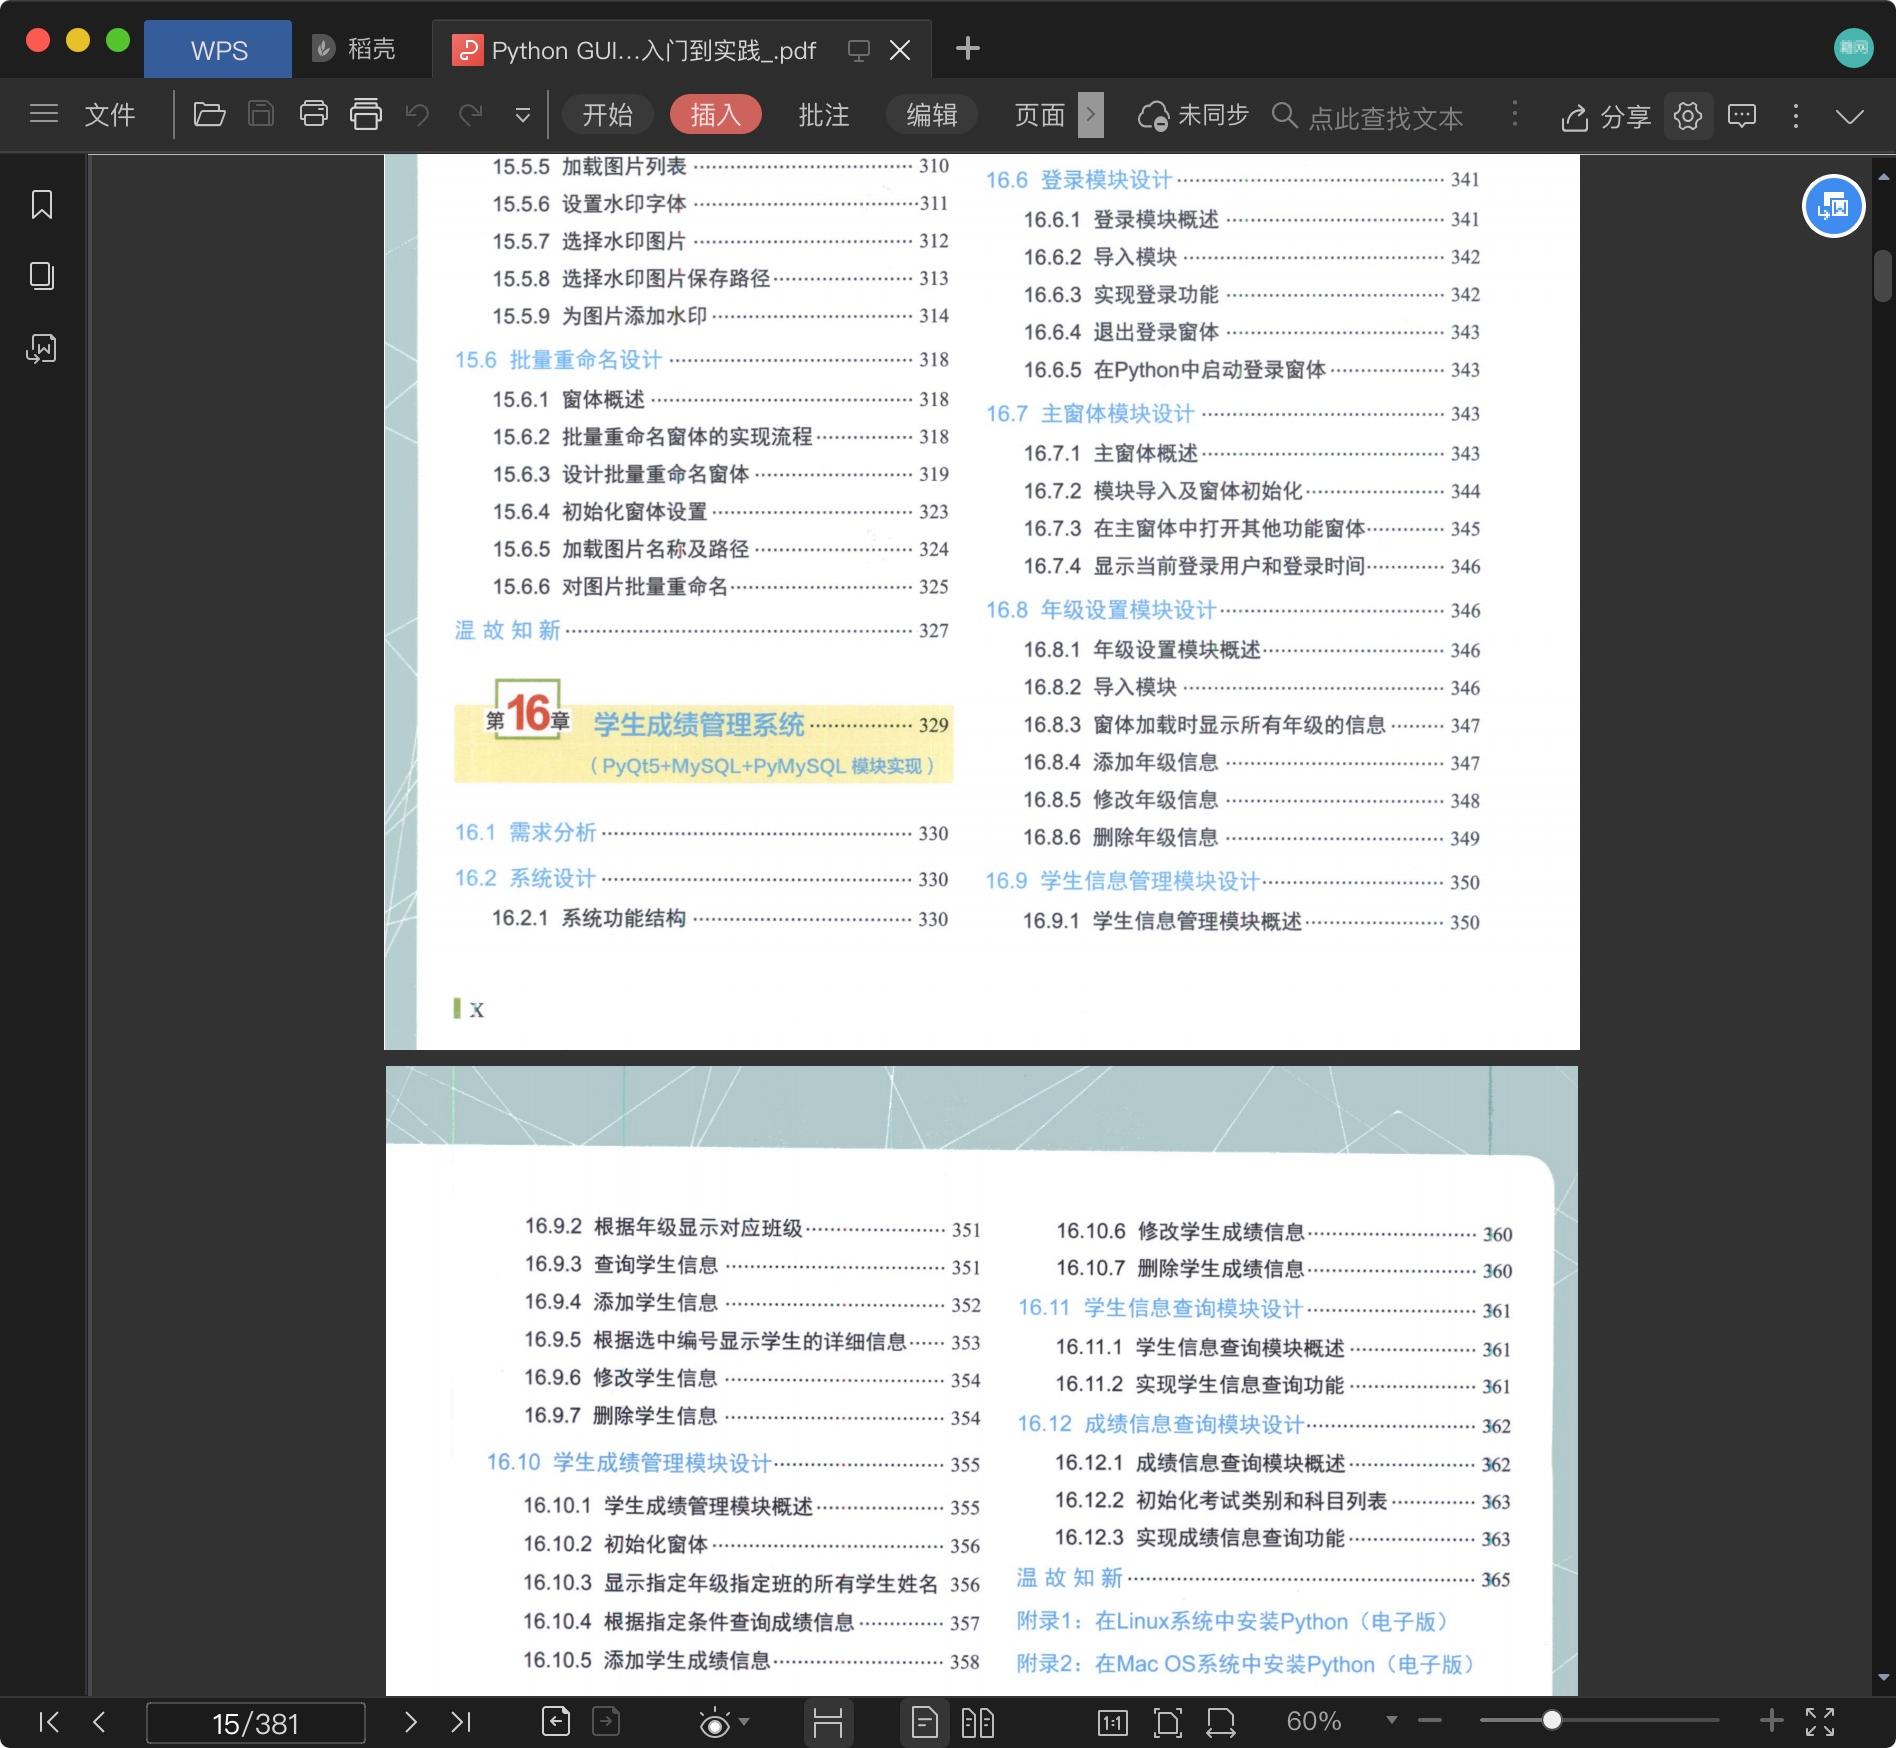The image size is (1896, 1748).
Task: Enter full screen mode
Action: [x=1820, y=1721]
